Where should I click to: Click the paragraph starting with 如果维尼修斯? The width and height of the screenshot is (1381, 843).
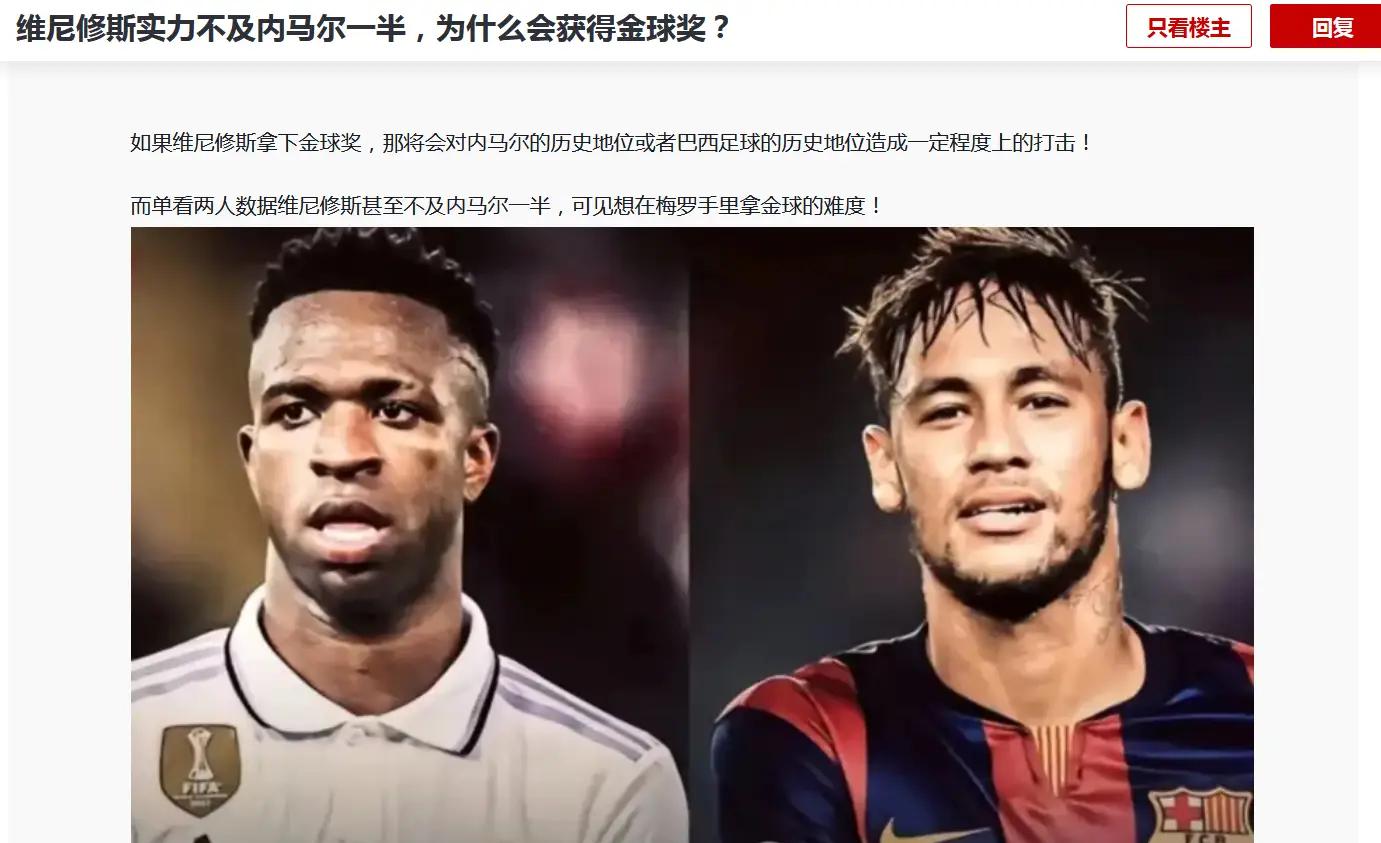[612, 143]
